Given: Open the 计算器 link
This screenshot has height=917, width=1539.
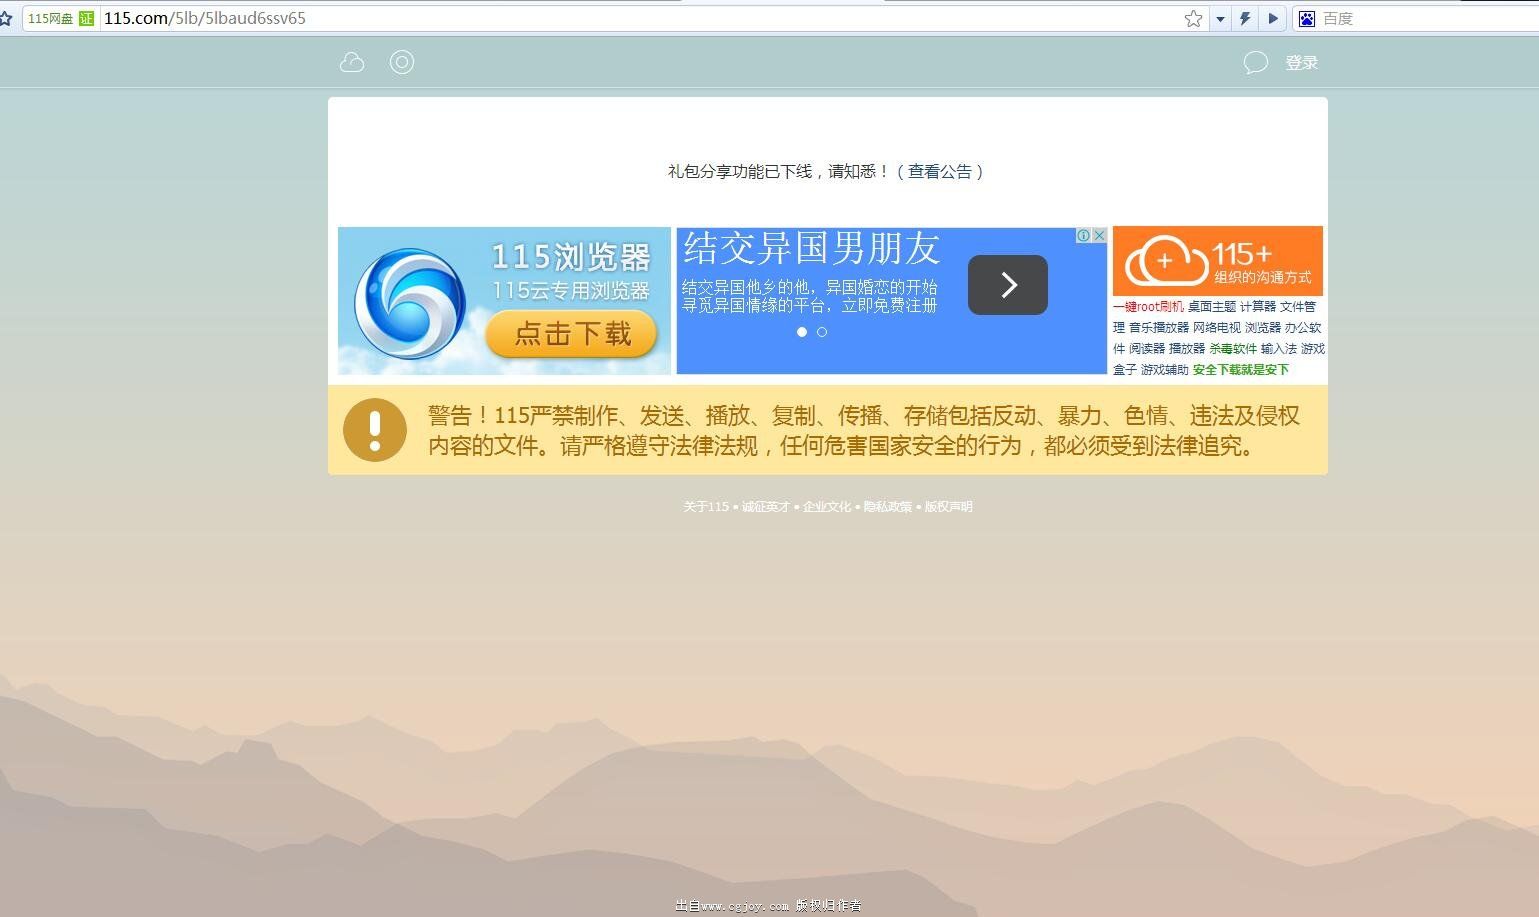Looking at the screenshot, I should coord(1258,307).
